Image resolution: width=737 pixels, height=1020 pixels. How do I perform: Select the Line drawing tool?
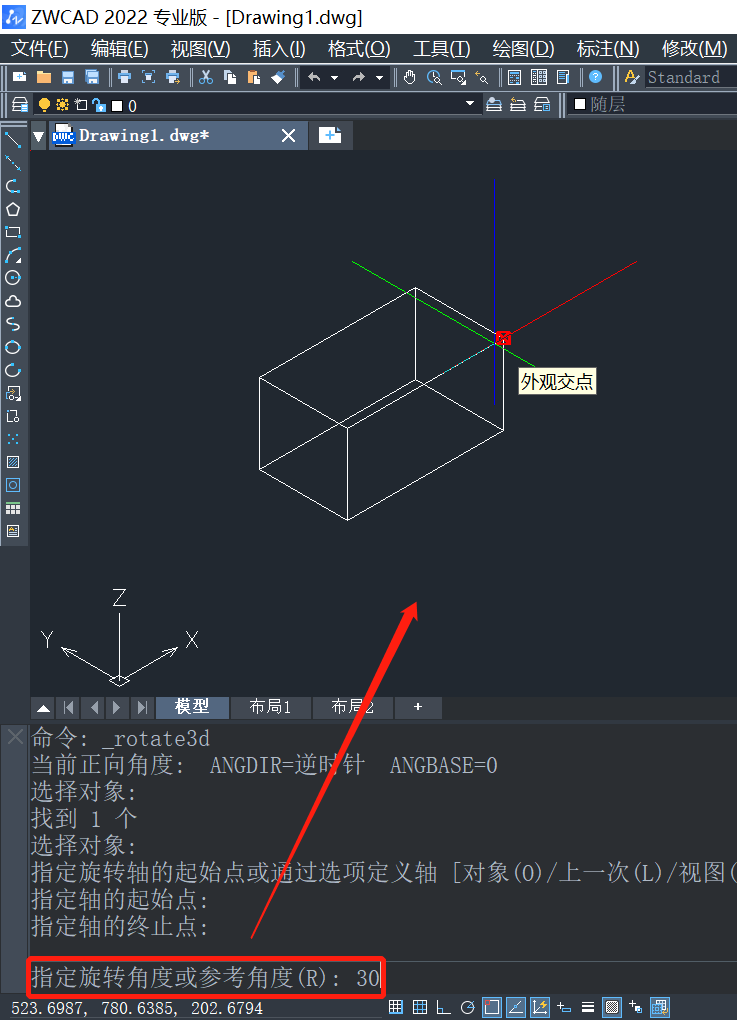coord(13,139)
